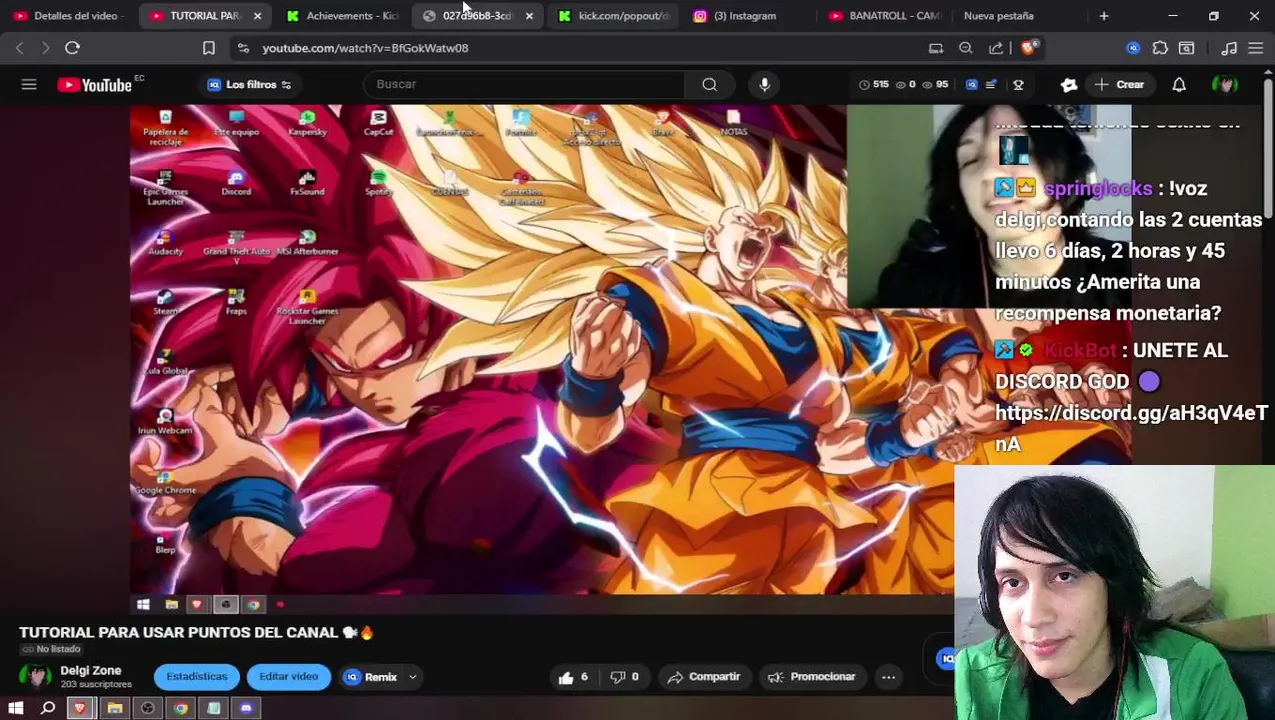Switch to the Detalles del video tab
This screenshot has height=720, width=1275.
click(x=67, y=16)
